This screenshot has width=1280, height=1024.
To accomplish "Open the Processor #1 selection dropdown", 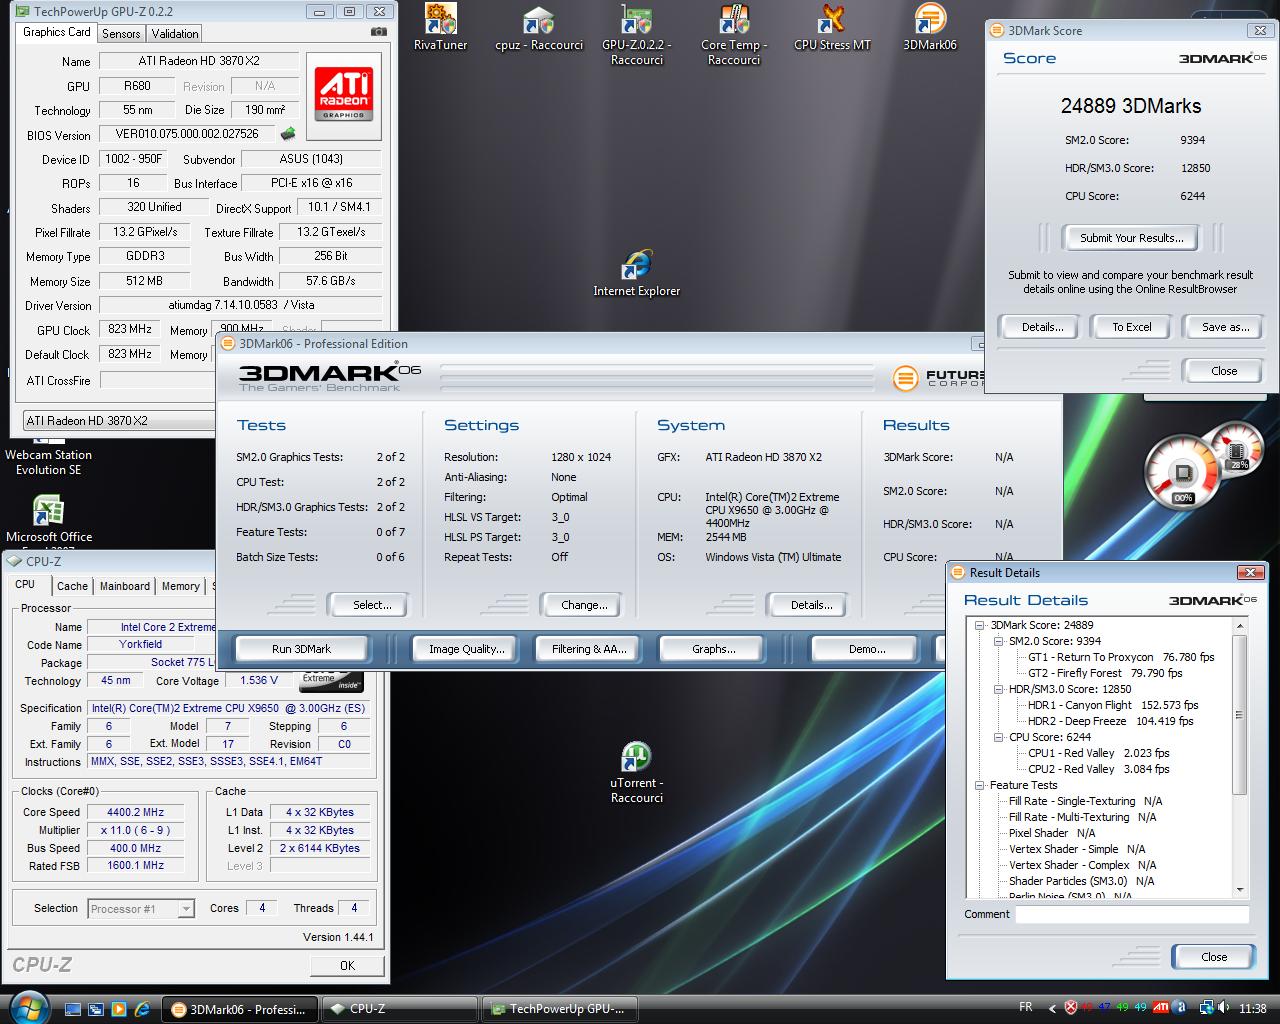I will [140, 909].
